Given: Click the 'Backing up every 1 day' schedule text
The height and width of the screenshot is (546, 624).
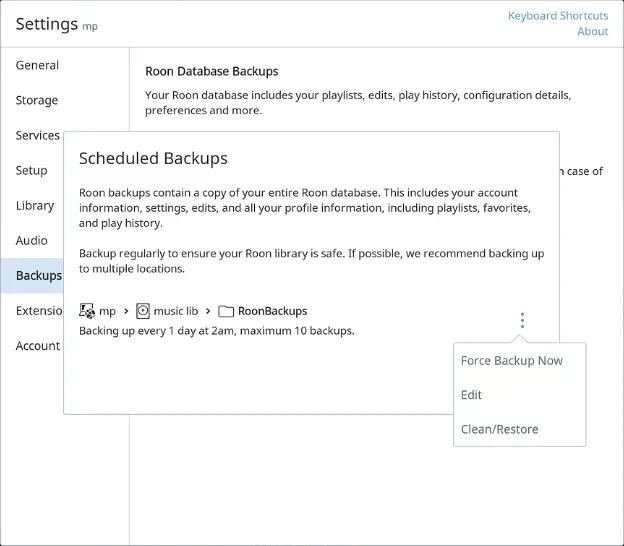Looking at the screenshot, I should [216, 331].
